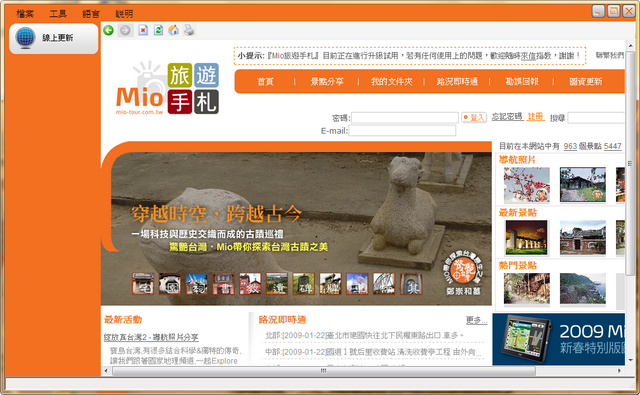Click the 來信 link in the 小提示 notice
640x395 pixels.
click(x=529, y=55)
